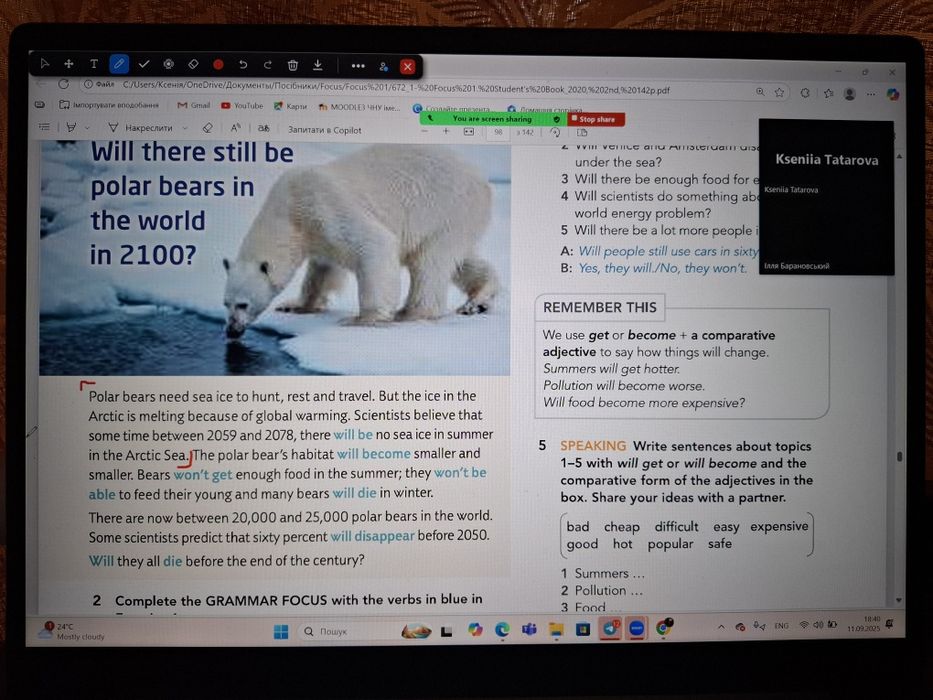
Task: Select the Накреслити draw tool
Action: [140, 127]
